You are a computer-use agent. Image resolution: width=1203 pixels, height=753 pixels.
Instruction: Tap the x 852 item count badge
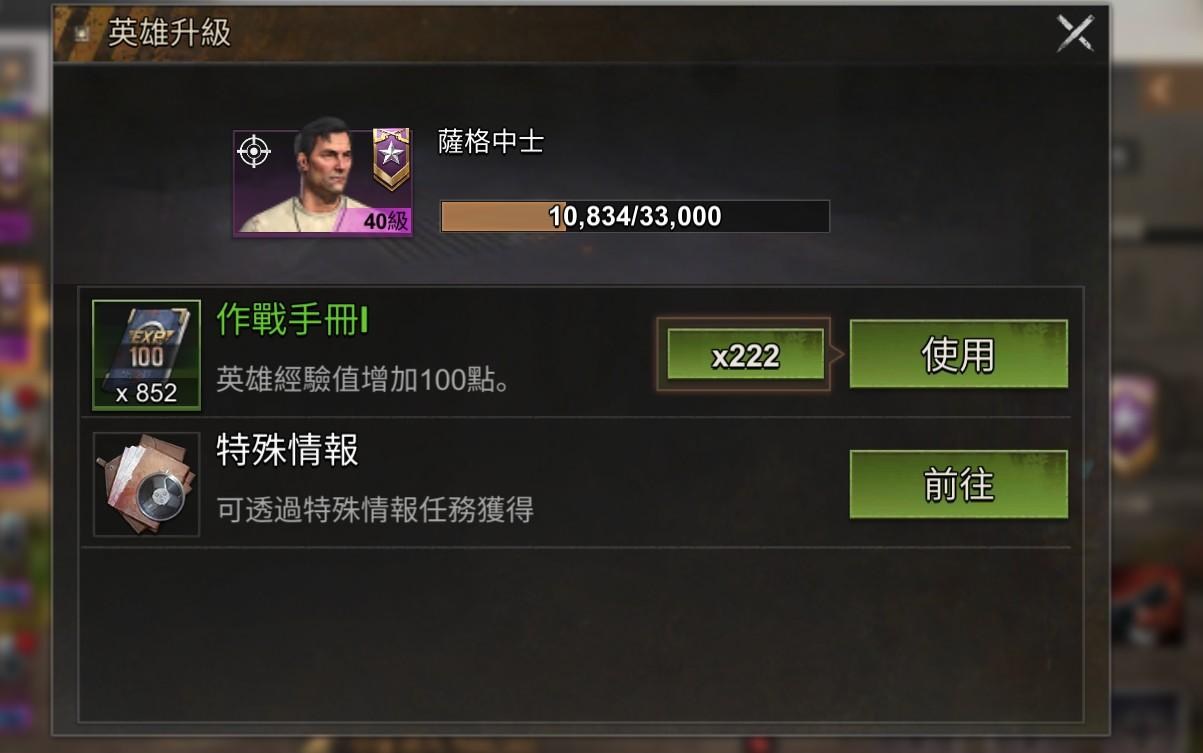[x=146, y=394]
